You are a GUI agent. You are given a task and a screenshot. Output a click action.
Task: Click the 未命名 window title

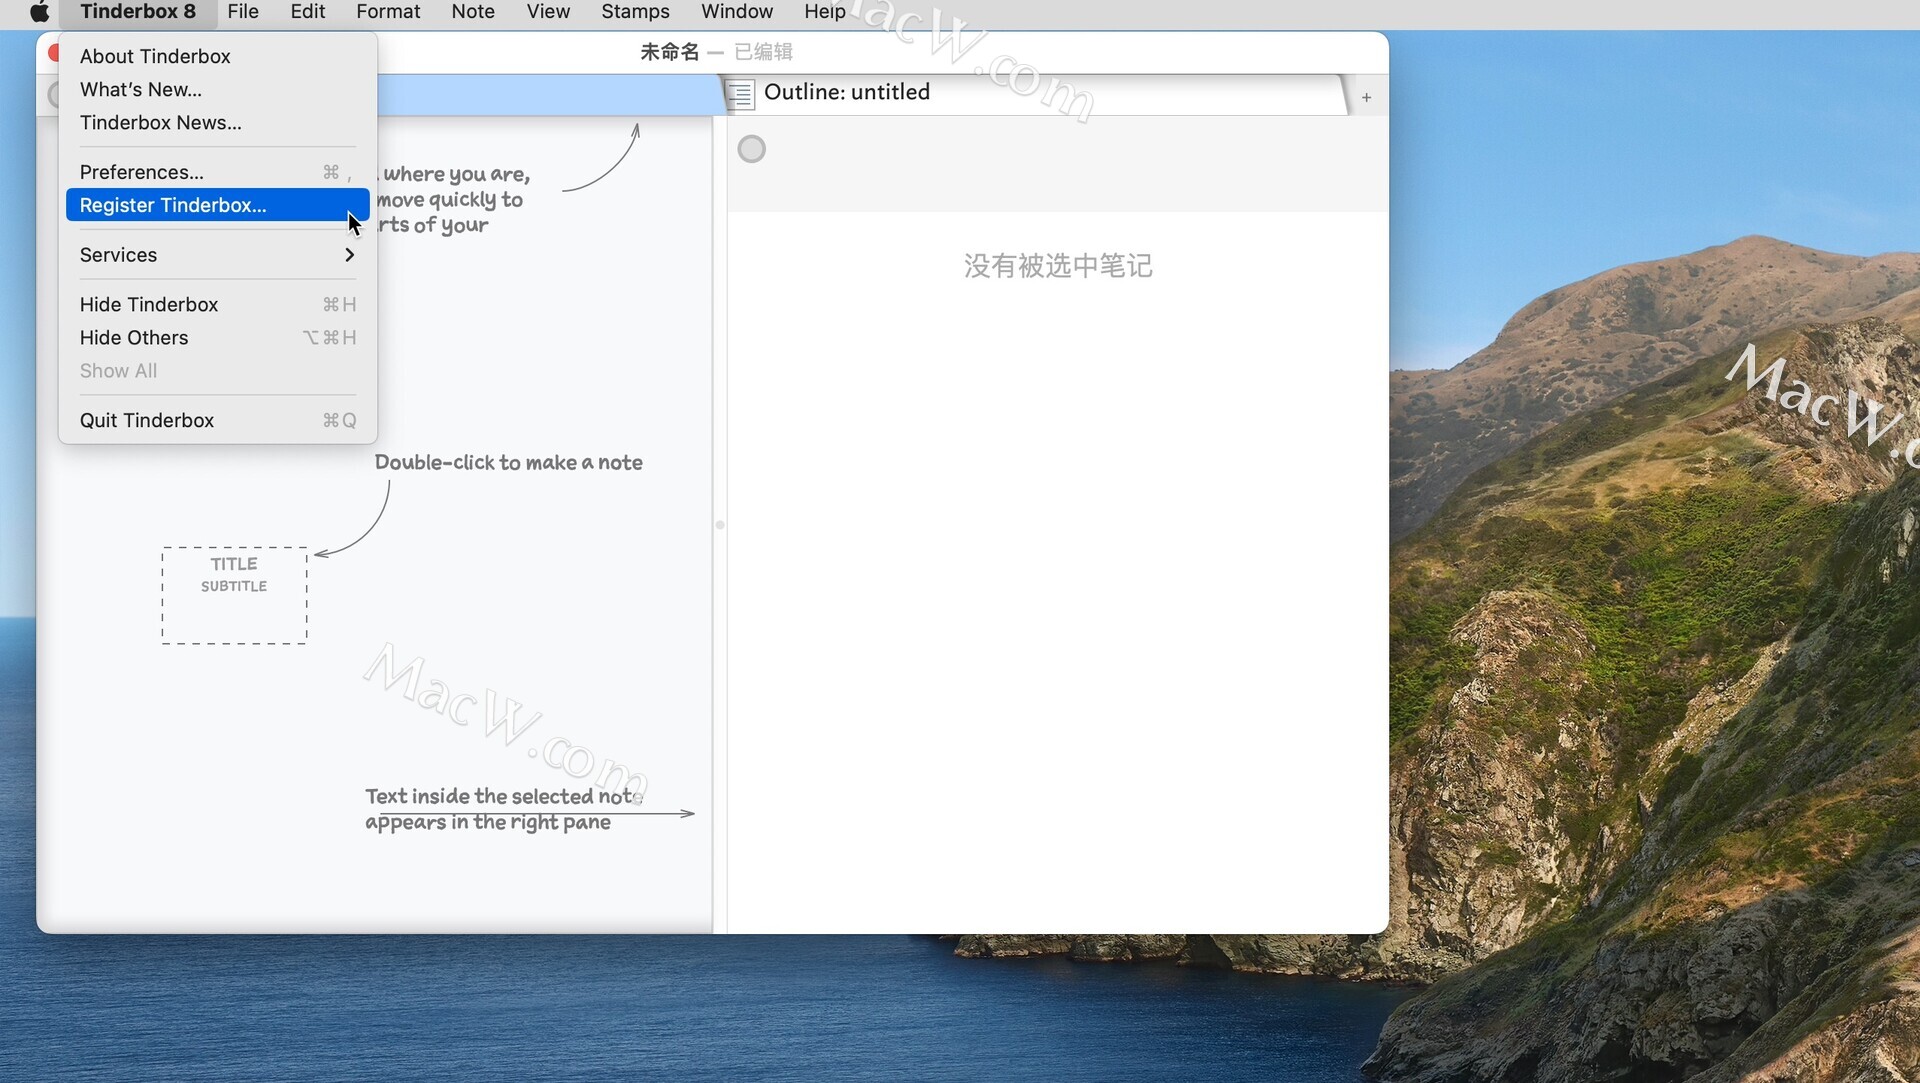point(669,52)
